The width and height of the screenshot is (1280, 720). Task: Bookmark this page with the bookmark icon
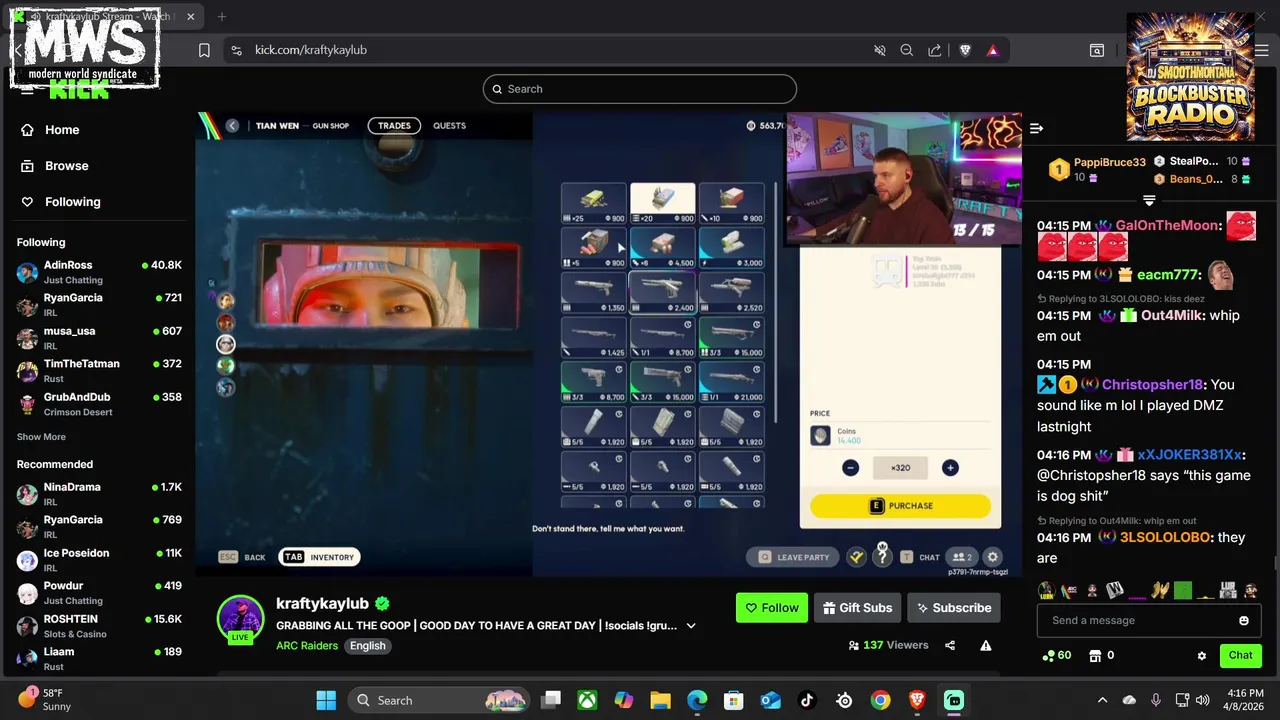tap(204, 50)
